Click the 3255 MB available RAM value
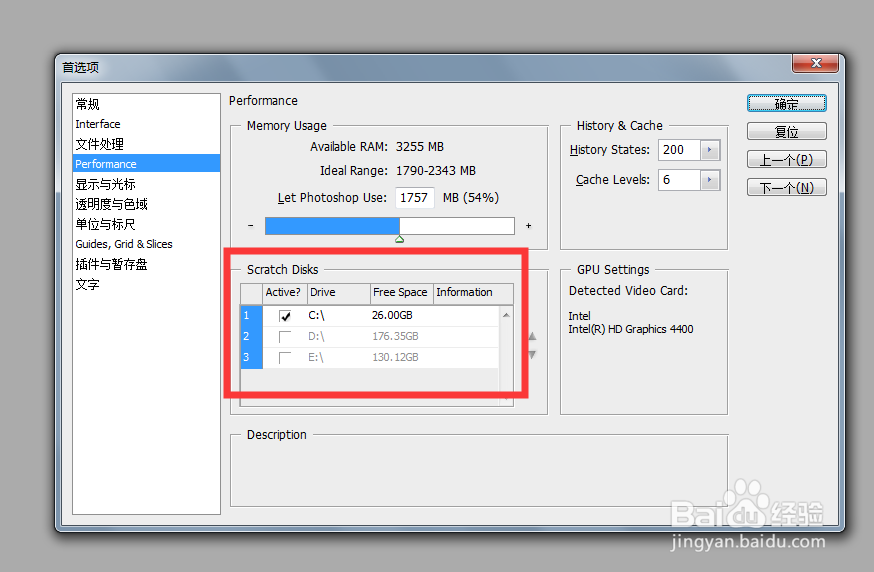 point(420,147)
